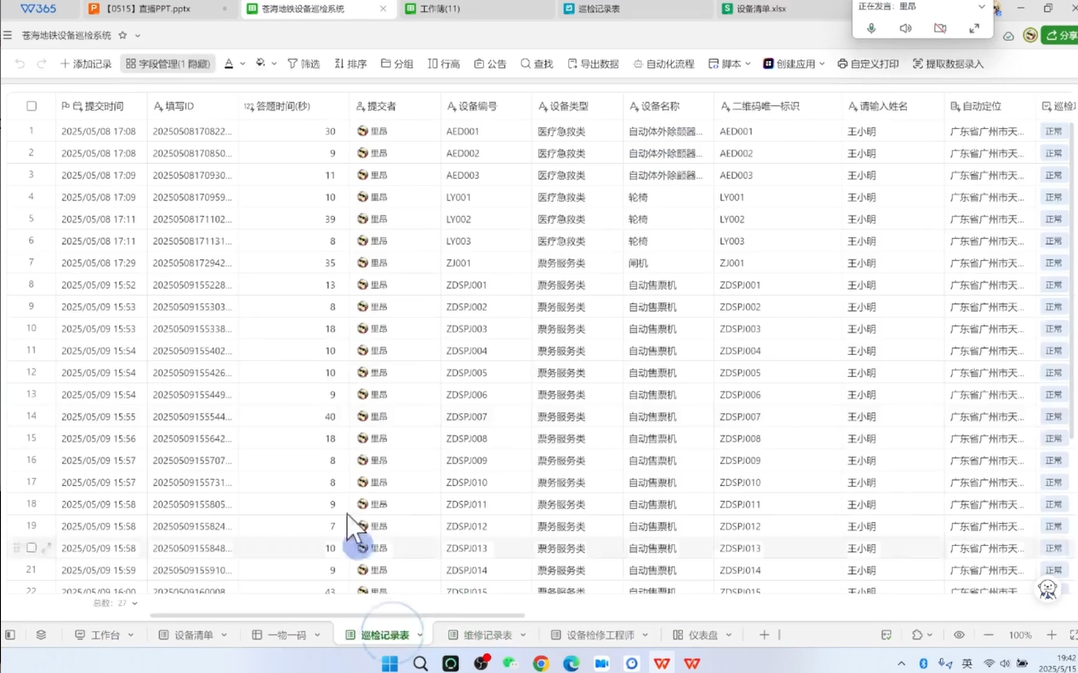Click the zoom in plus button
Viewport: 1078px width, 673px height.
(1051, 635)
